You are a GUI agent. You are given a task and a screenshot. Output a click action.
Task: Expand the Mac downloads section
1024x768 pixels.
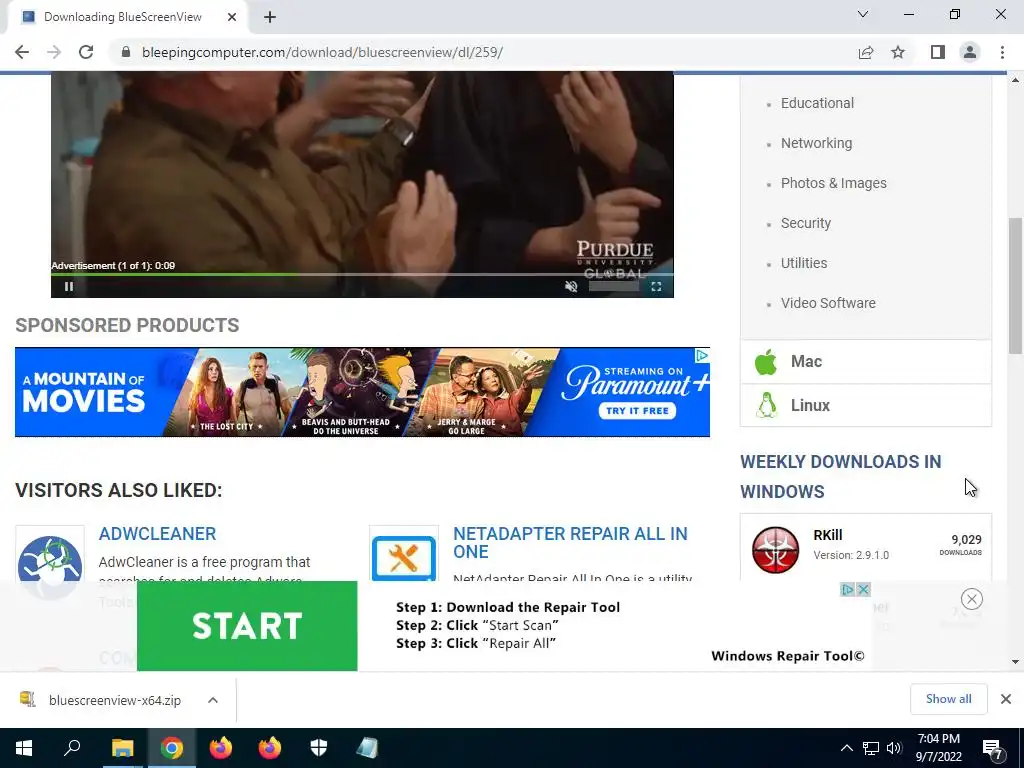866,362
